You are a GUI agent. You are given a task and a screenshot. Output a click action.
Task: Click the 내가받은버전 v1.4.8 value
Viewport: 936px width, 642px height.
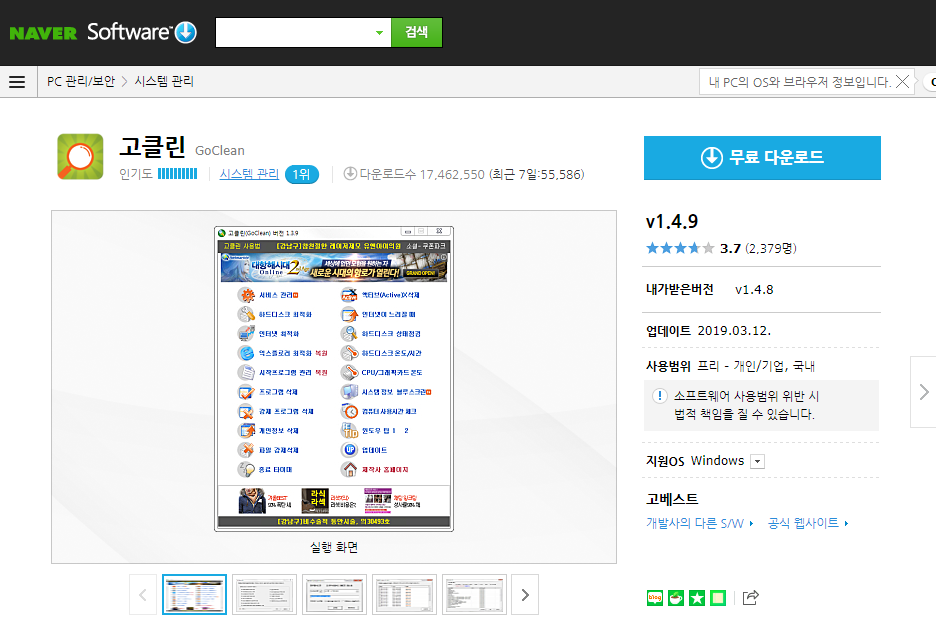click(x=754, y=290)
